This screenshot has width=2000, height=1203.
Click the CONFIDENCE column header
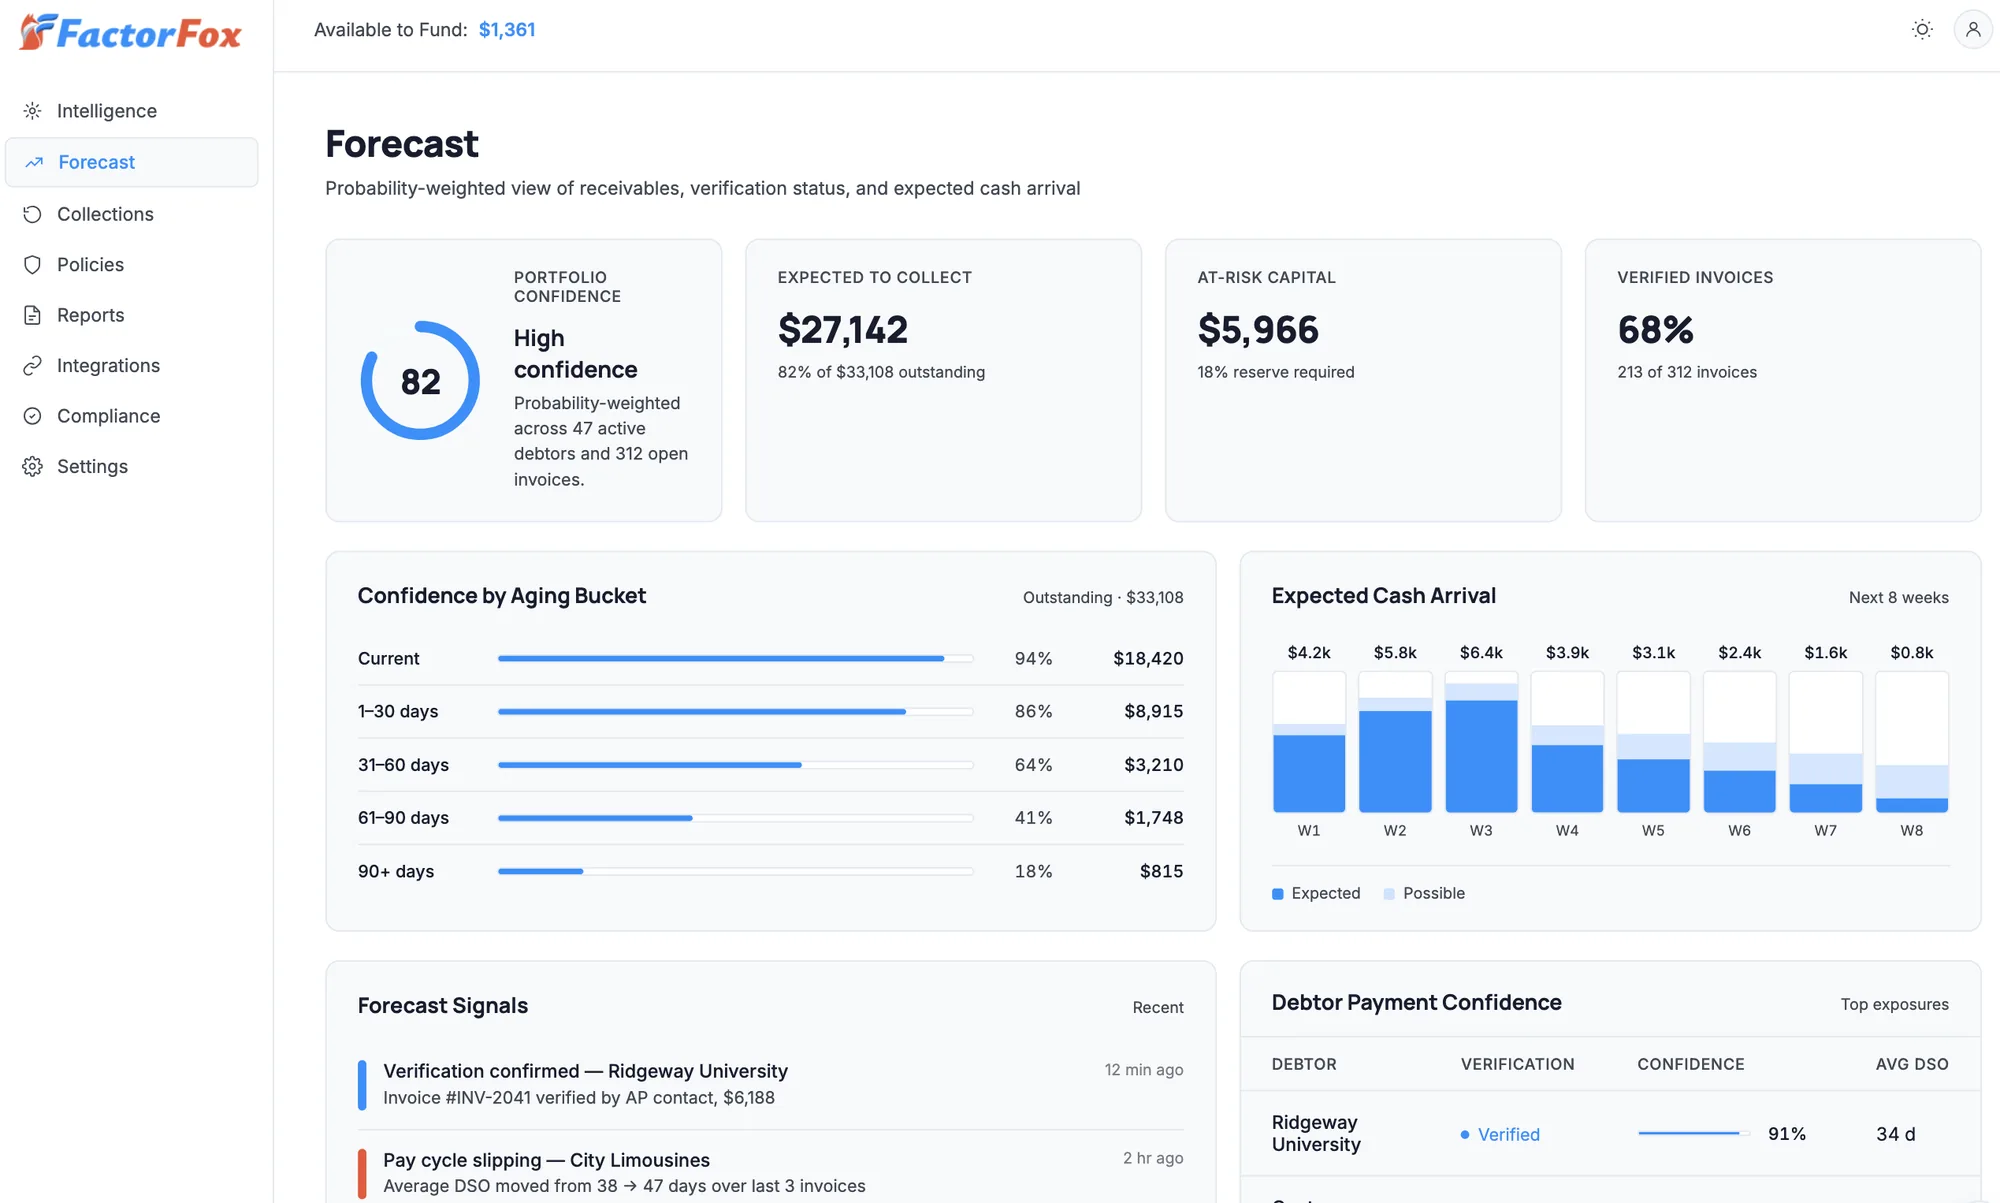[1691, 1065]
